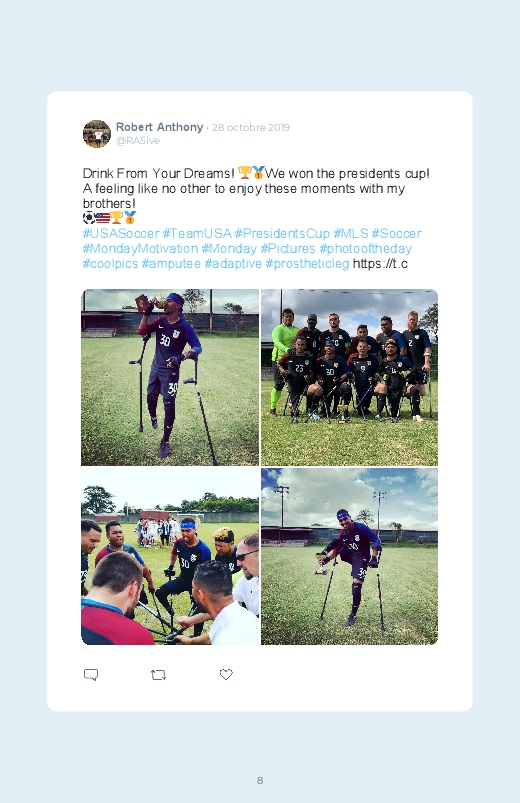View the team huddle photo
The height and width of the screenshot is (803, 520).
point(170,556)
